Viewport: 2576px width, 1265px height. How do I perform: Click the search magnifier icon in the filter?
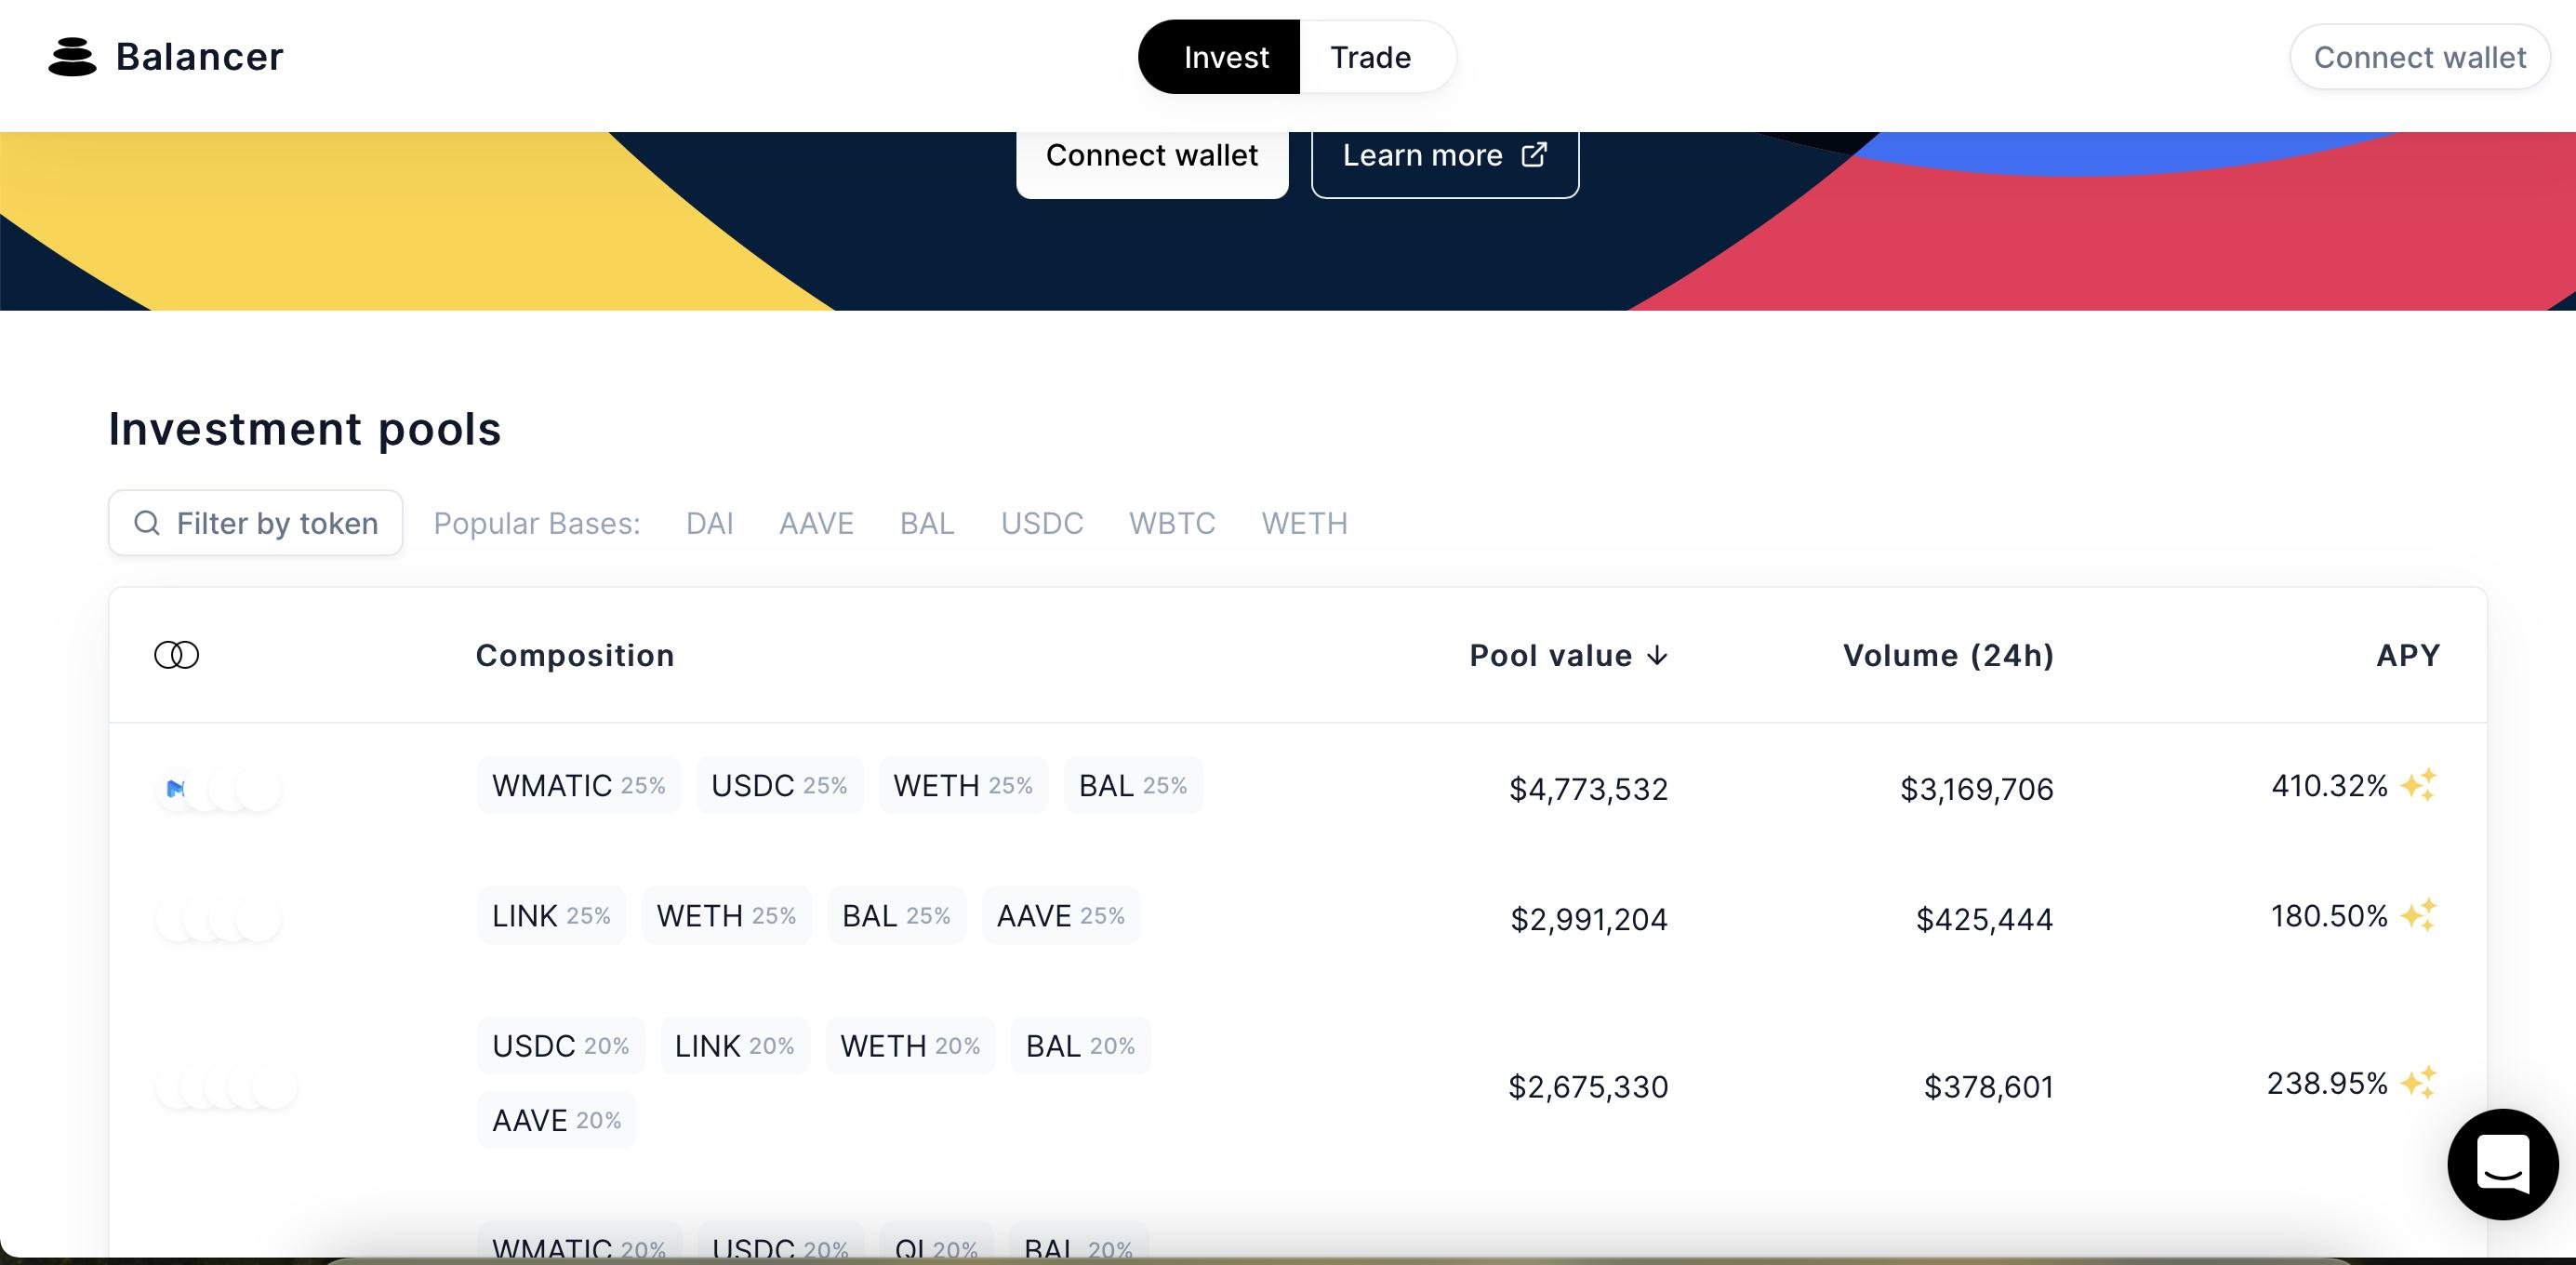pos(147,523)
